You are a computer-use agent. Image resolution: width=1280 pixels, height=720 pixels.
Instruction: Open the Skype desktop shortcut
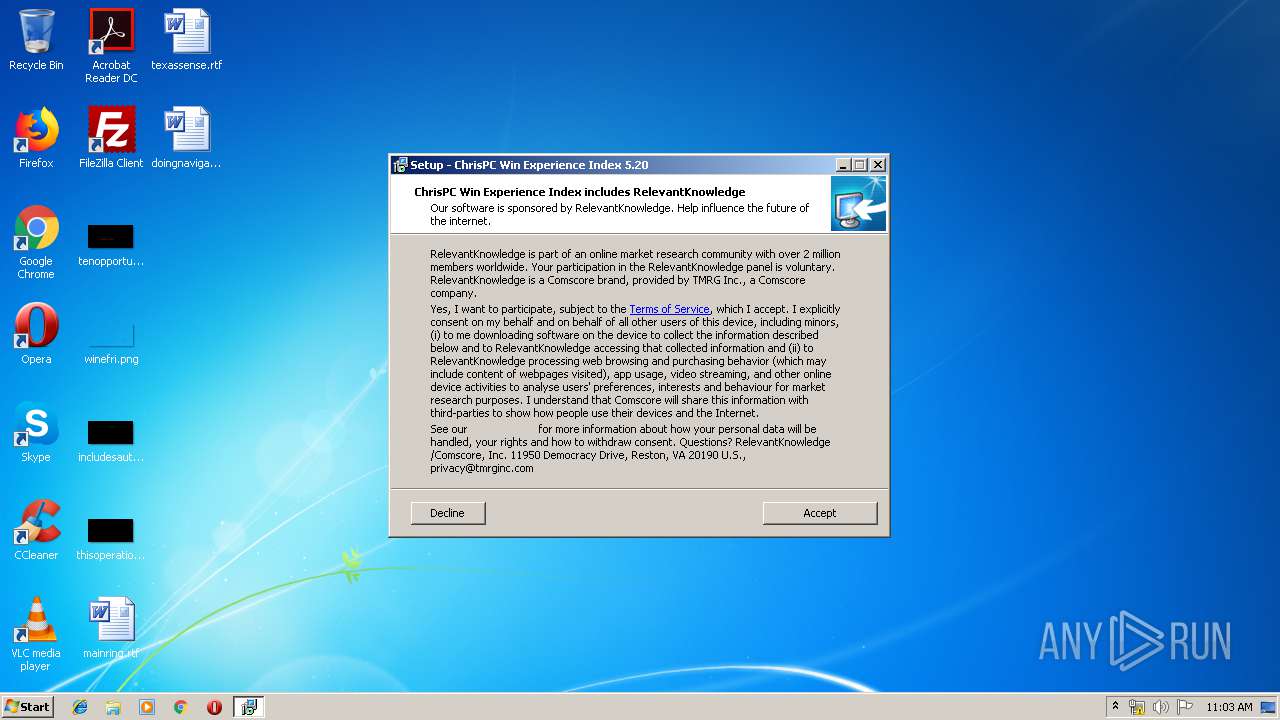(36, 432)
